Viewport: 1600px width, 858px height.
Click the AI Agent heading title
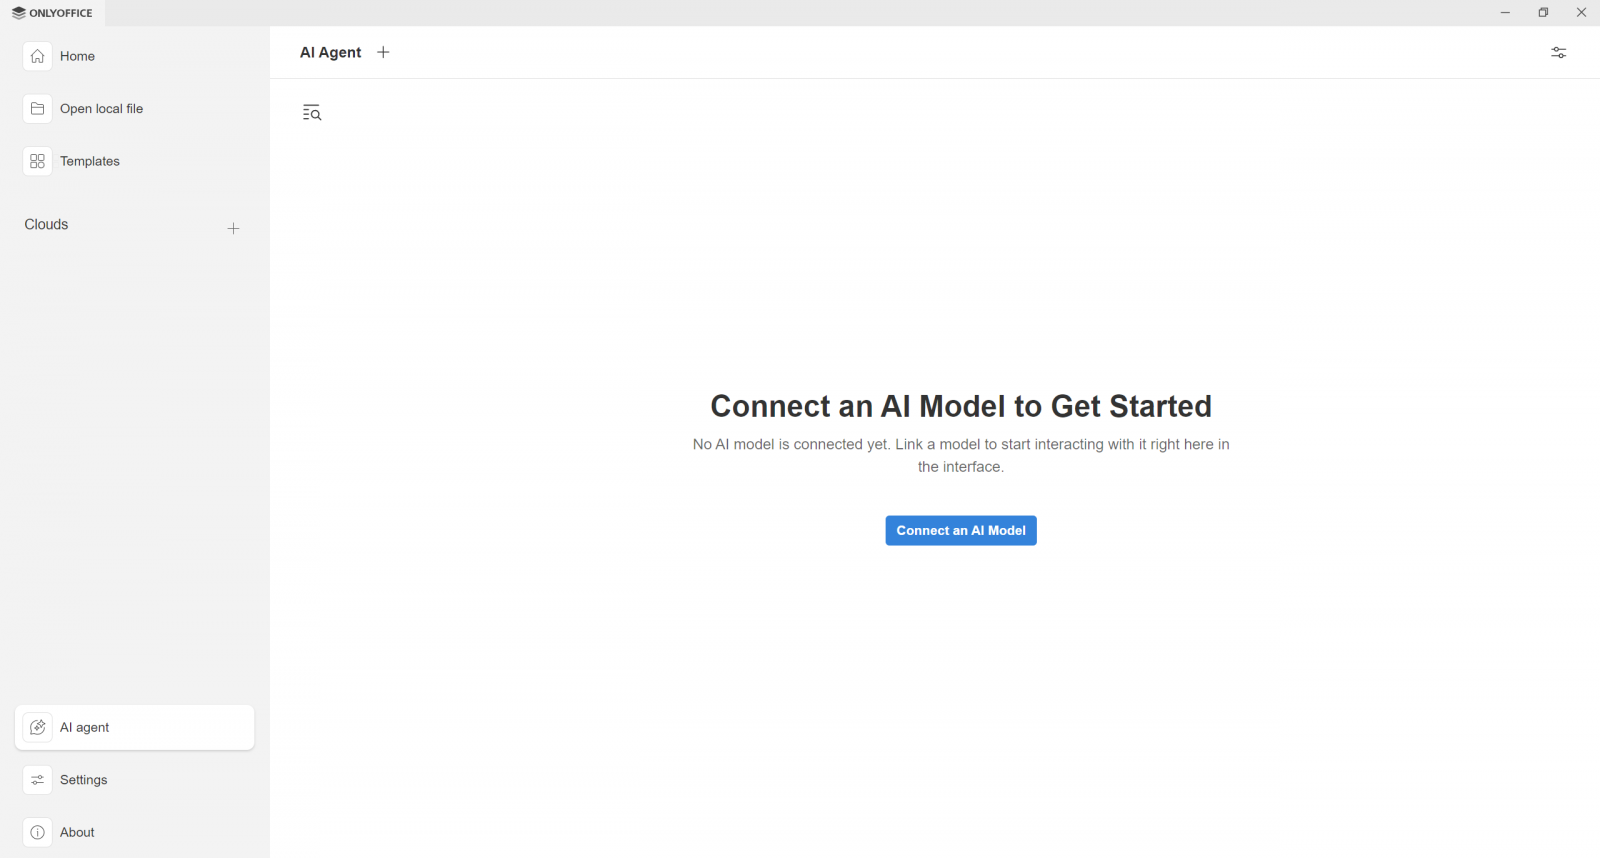point(330,52)
